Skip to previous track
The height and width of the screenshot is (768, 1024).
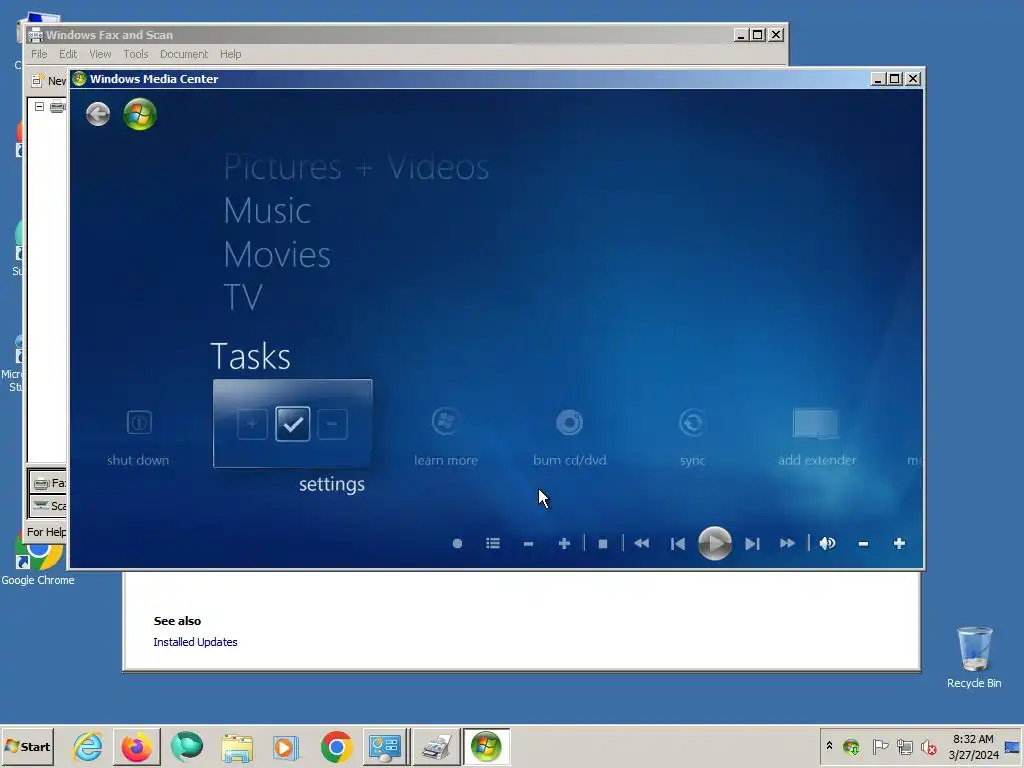click(x=678, y=543)
